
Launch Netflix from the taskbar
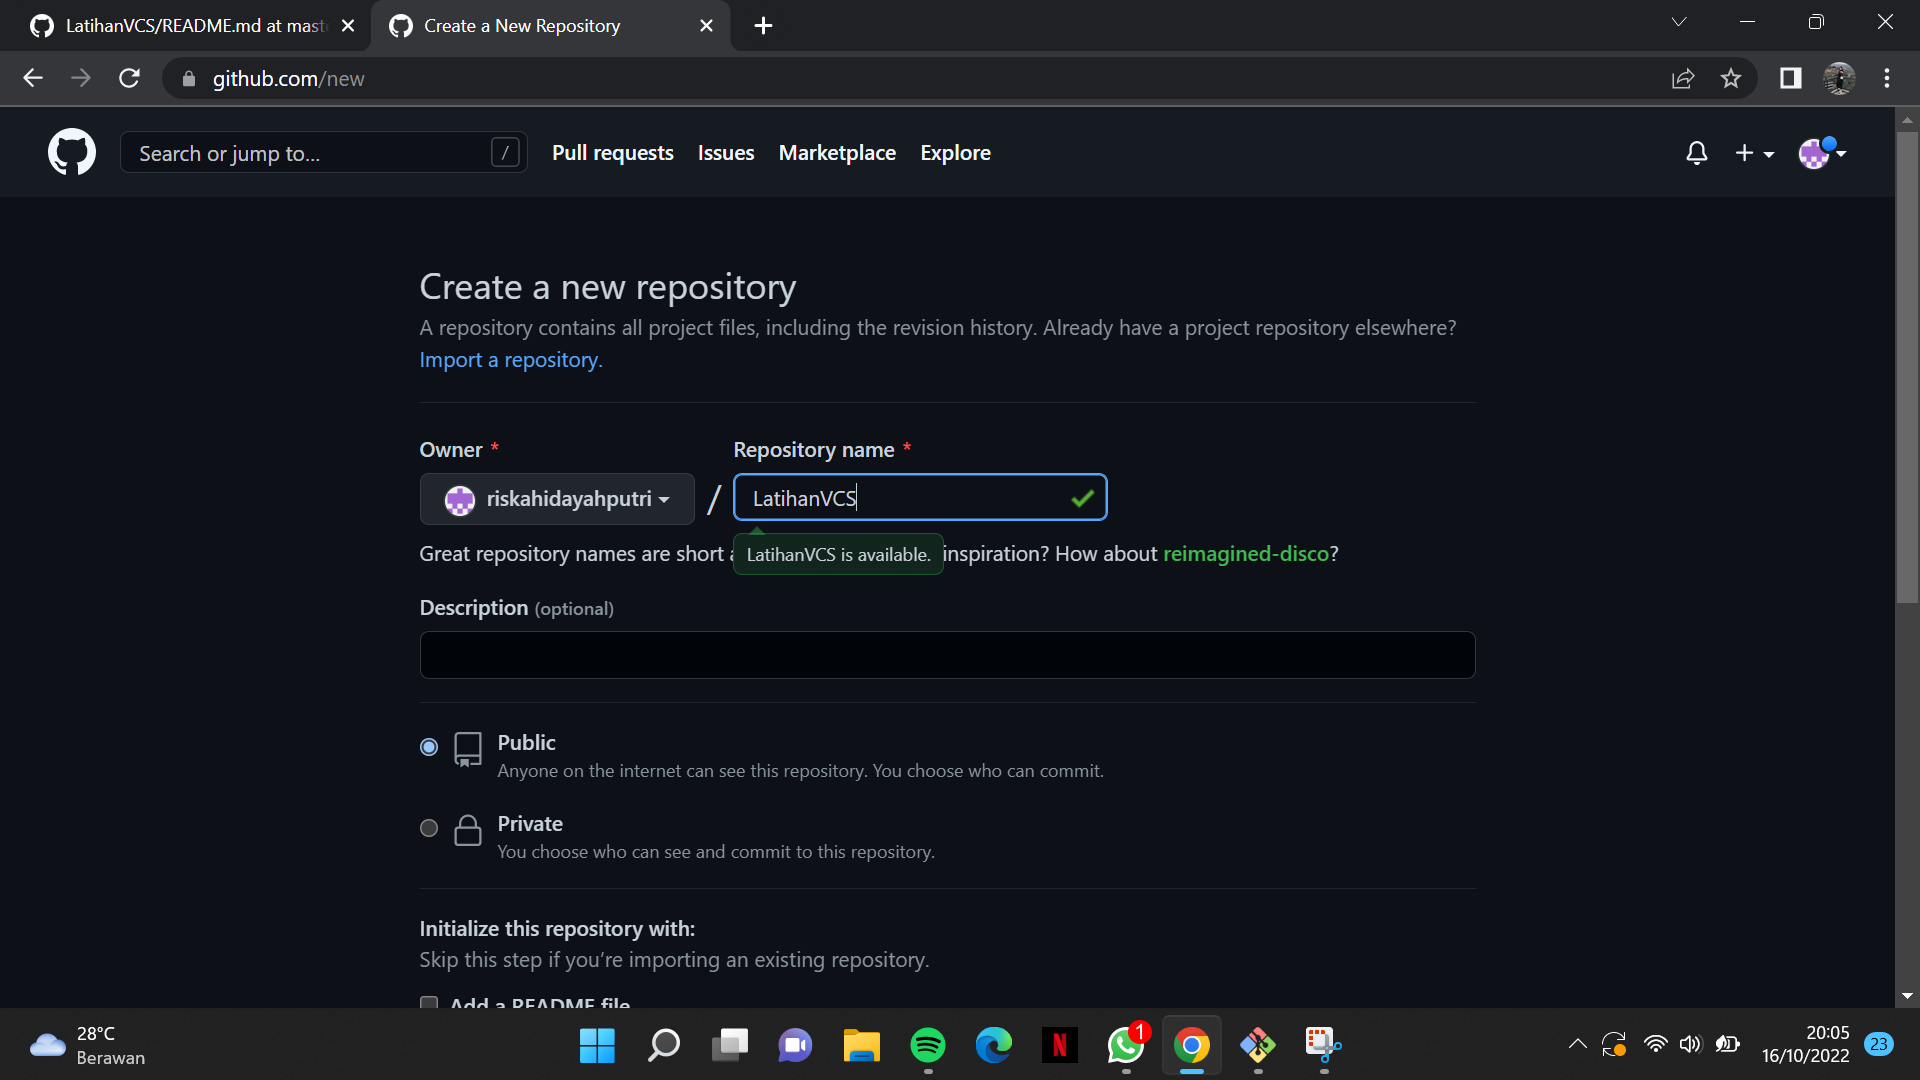1059,1045
